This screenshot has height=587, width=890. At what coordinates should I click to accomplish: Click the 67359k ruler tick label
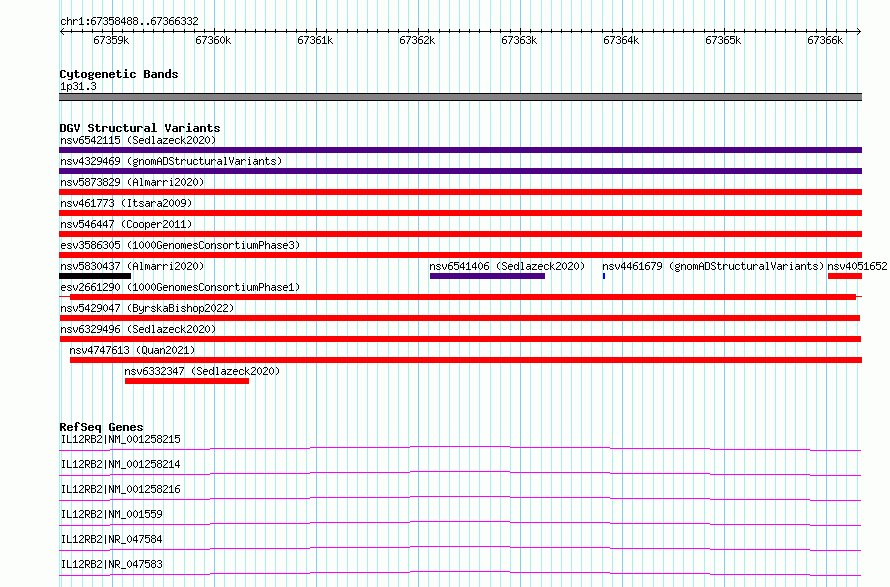point(111,40)
